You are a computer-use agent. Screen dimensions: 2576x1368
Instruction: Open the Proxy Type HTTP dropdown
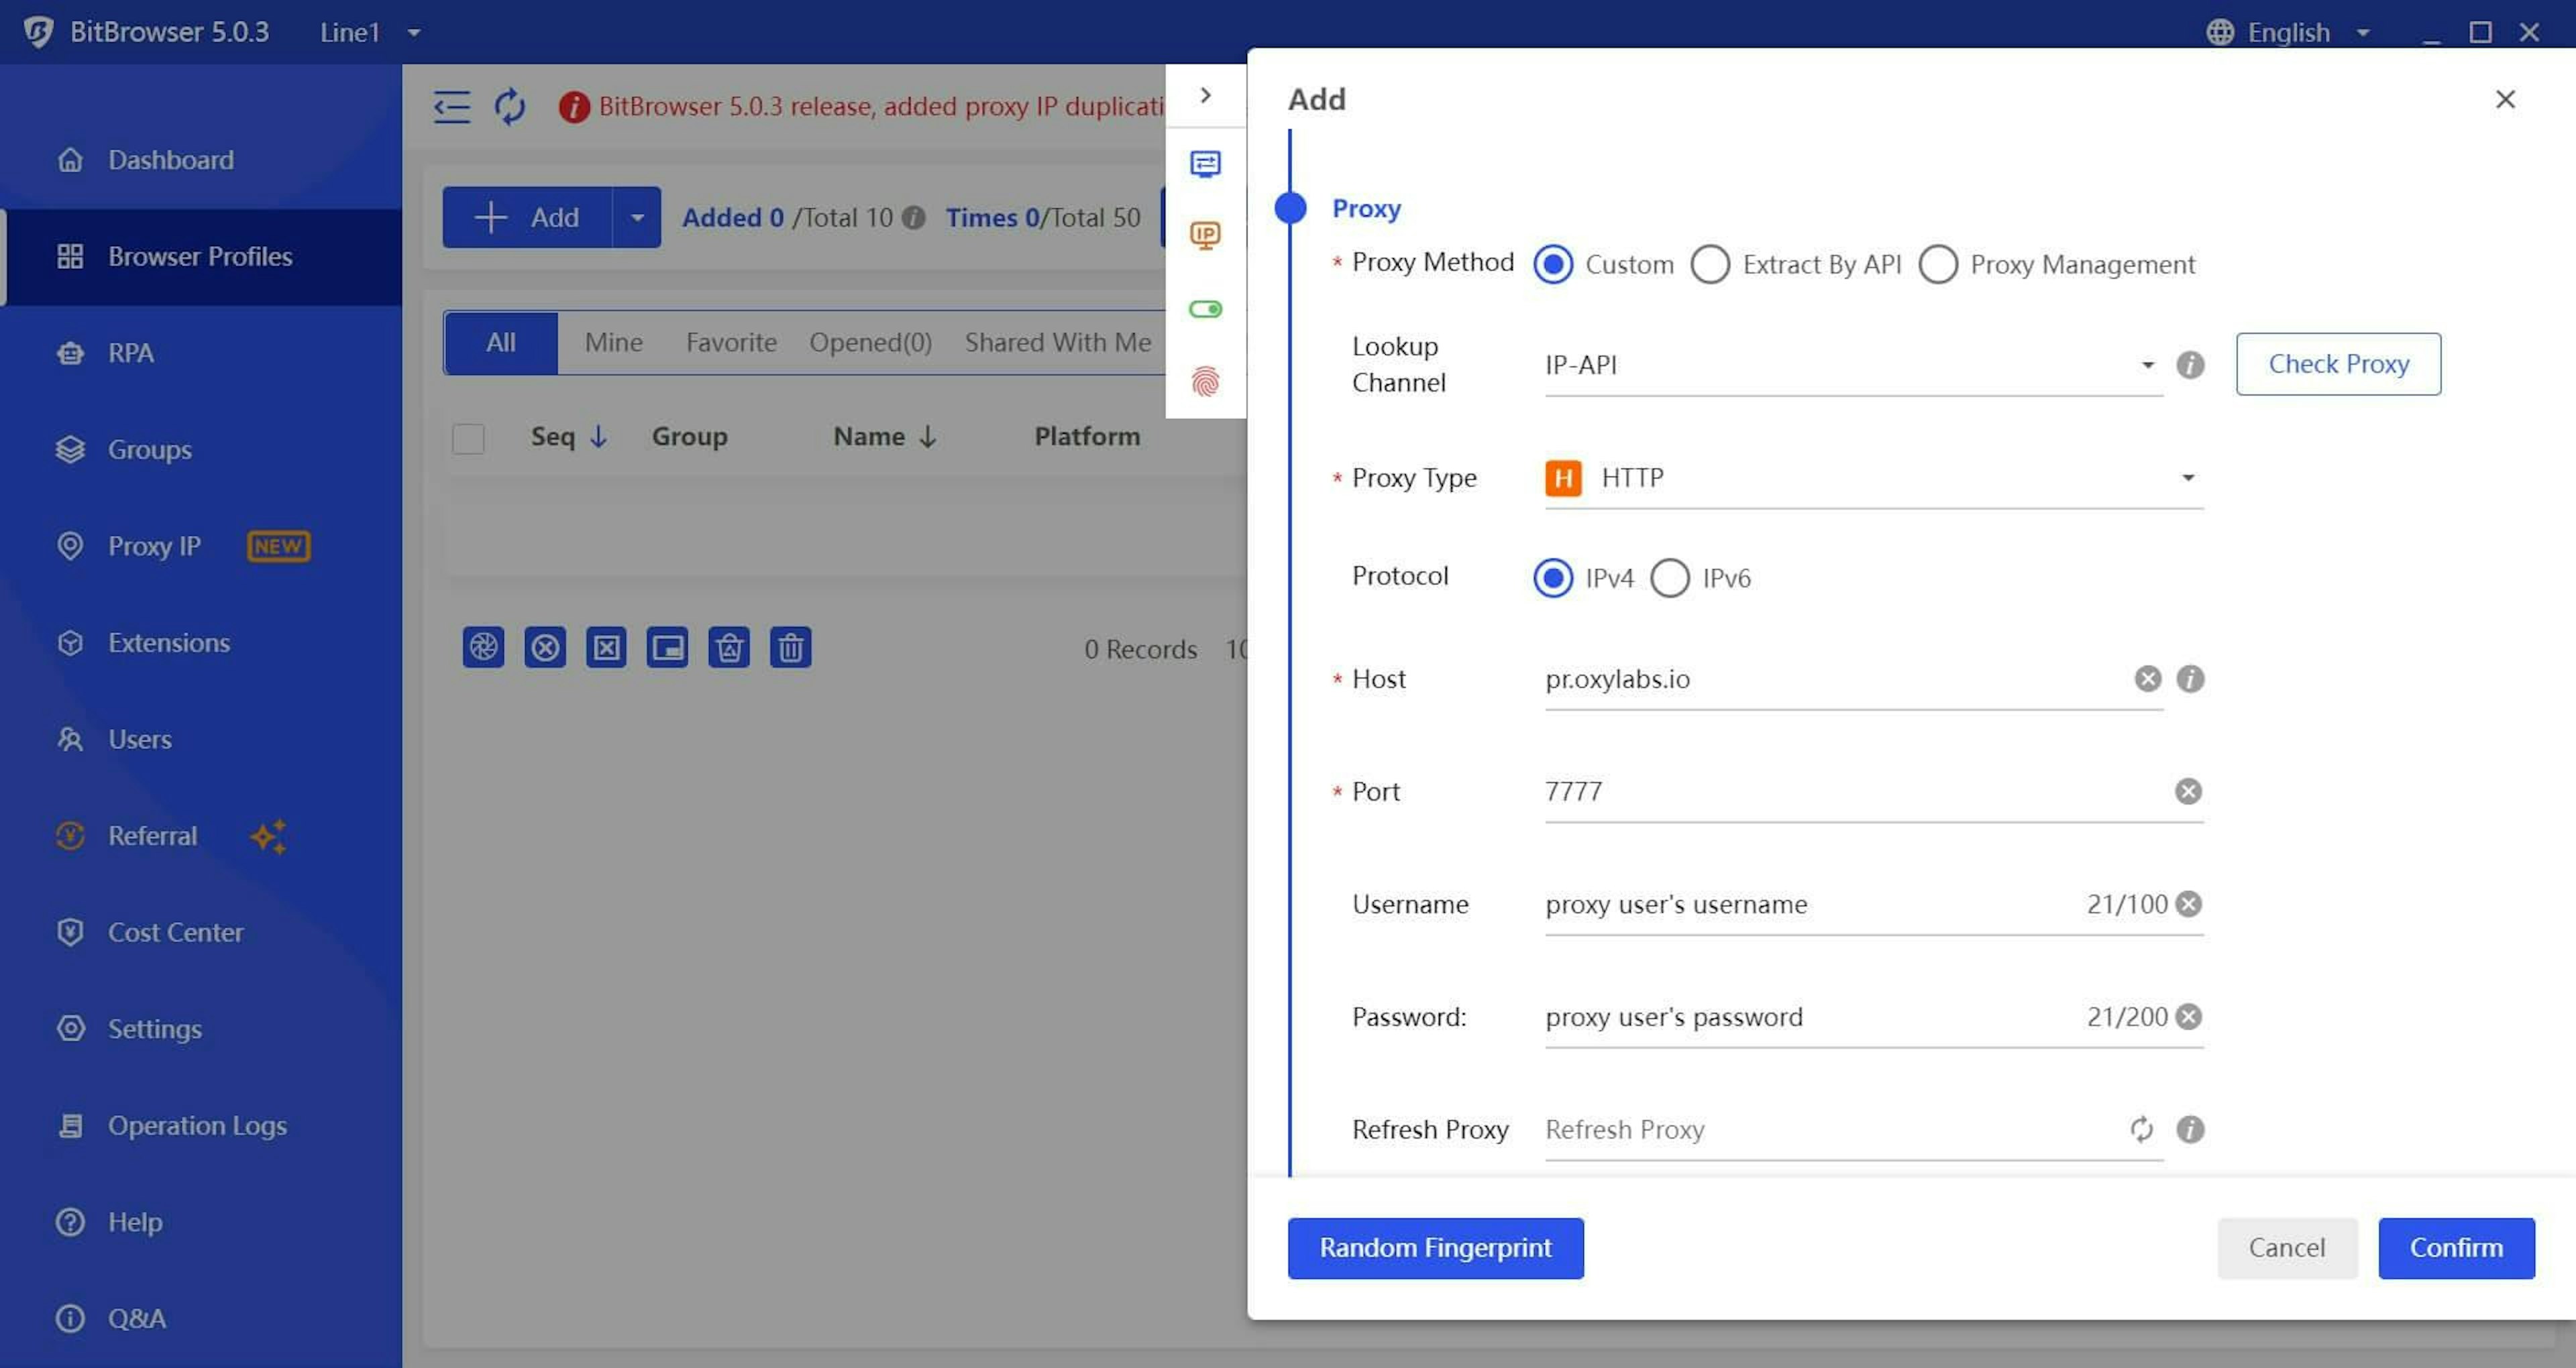pyautogui.click(x=1874, y=478)
